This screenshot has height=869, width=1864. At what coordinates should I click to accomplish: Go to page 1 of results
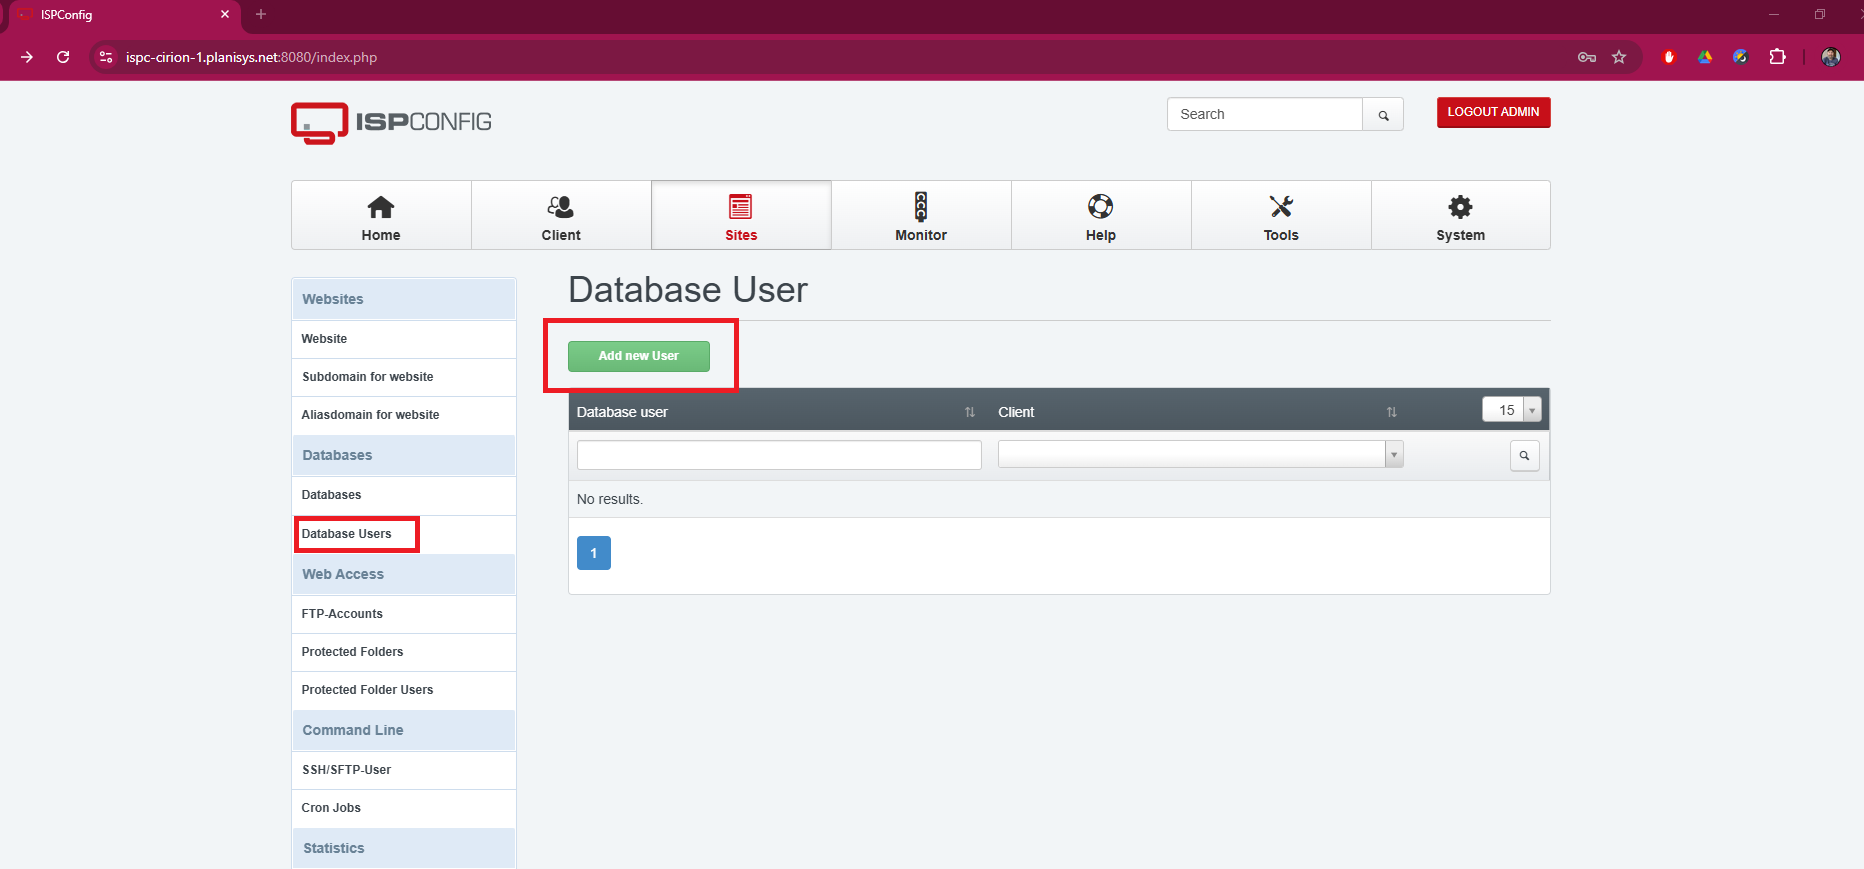click(x=594, y=553)
